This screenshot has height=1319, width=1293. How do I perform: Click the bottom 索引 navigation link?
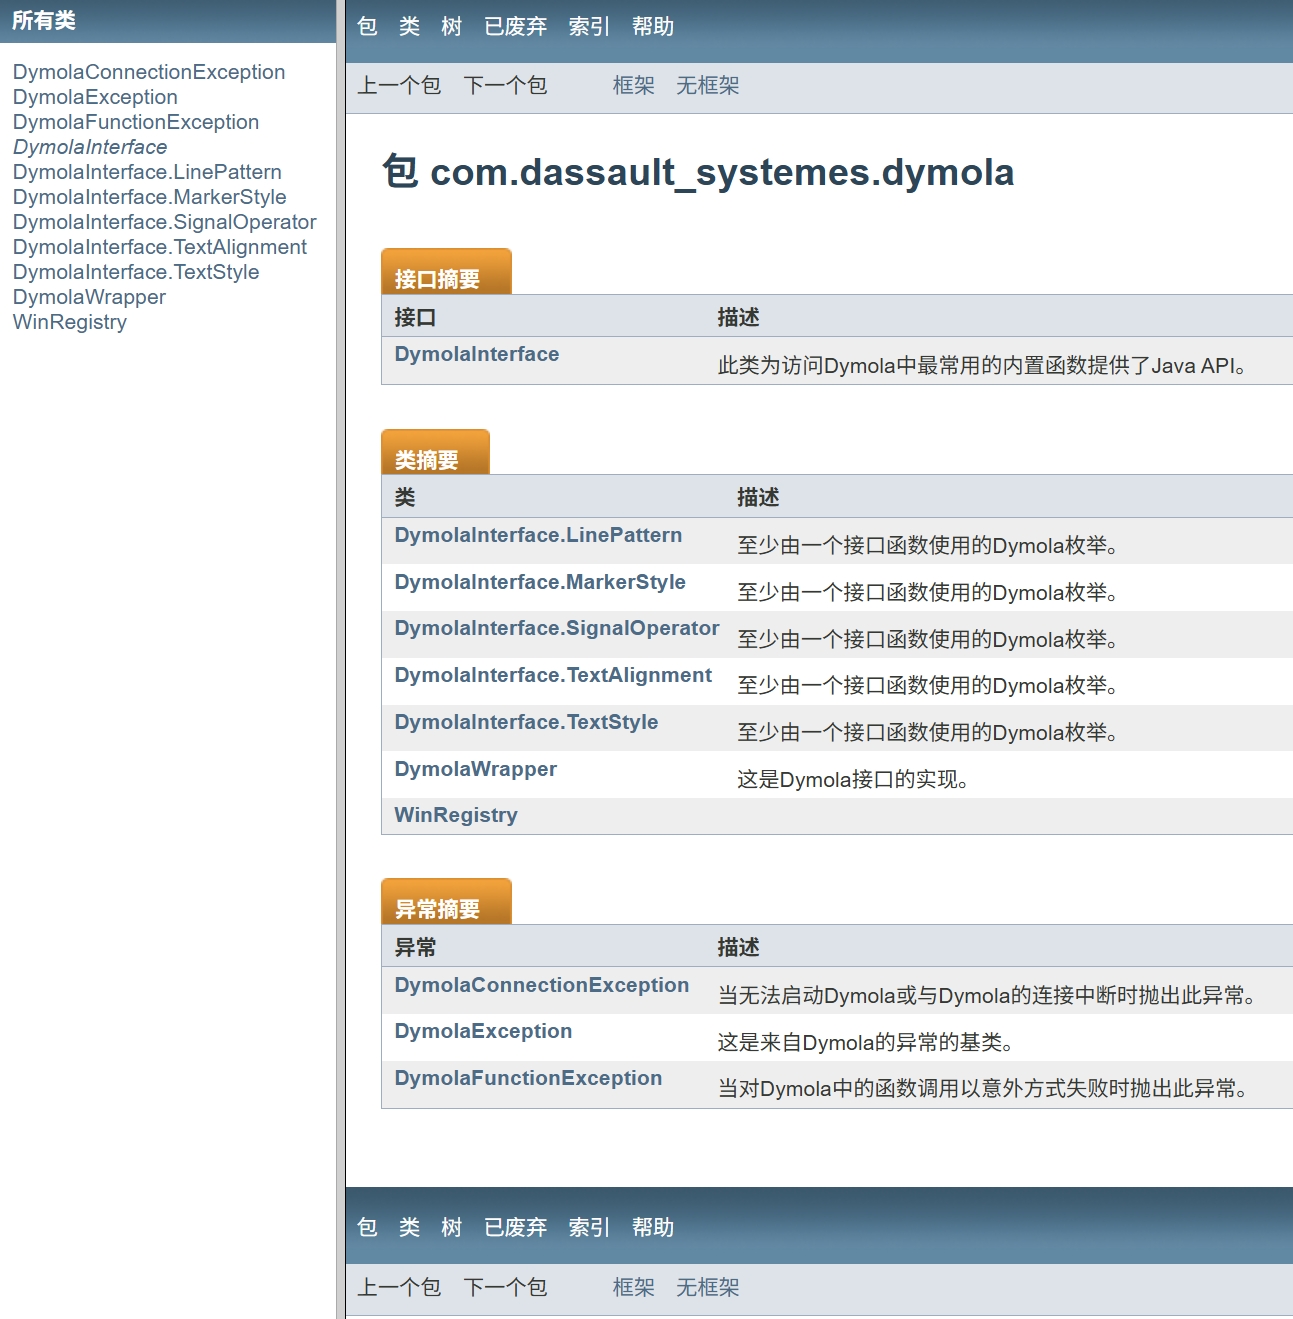(588, 1228)
